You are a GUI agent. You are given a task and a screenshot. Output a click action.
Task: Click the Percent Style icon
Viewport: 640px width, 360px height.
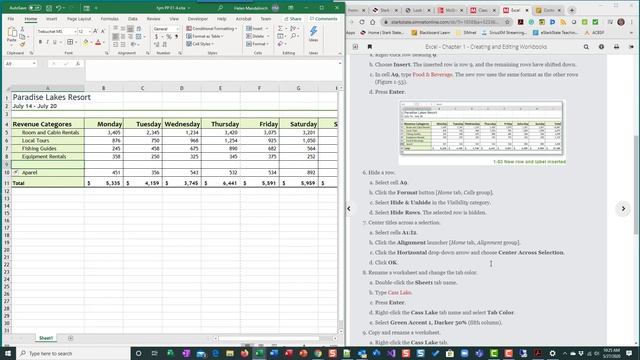[x=169, y=37]
